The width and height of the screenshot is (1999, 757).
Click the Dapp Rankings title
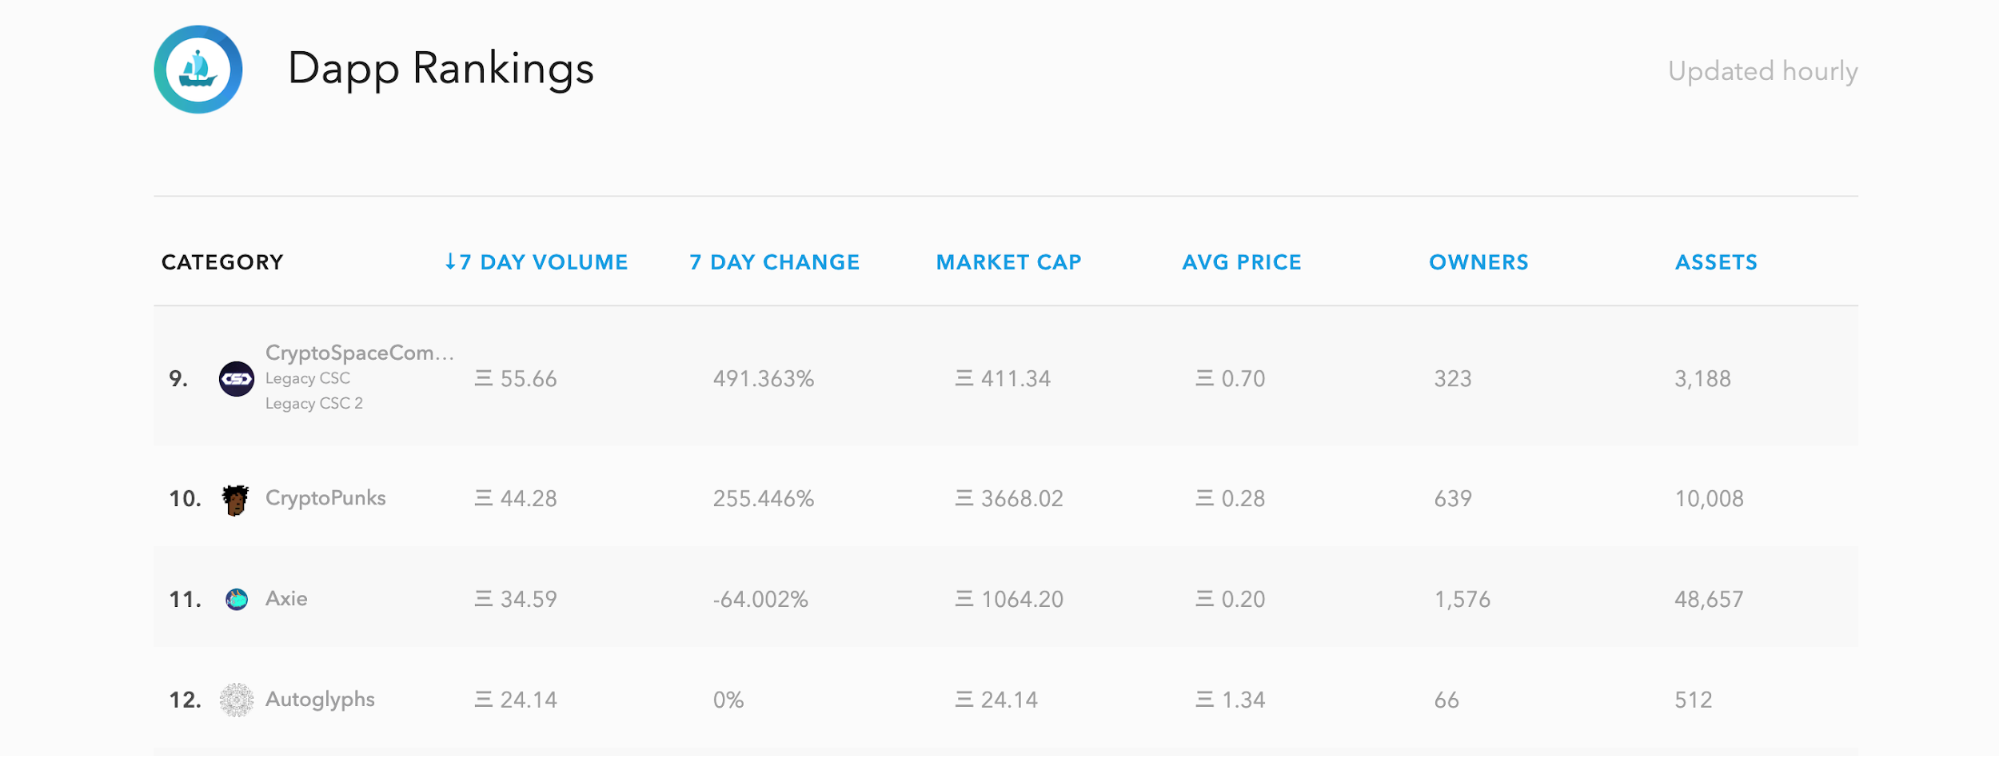coord(441,69)
